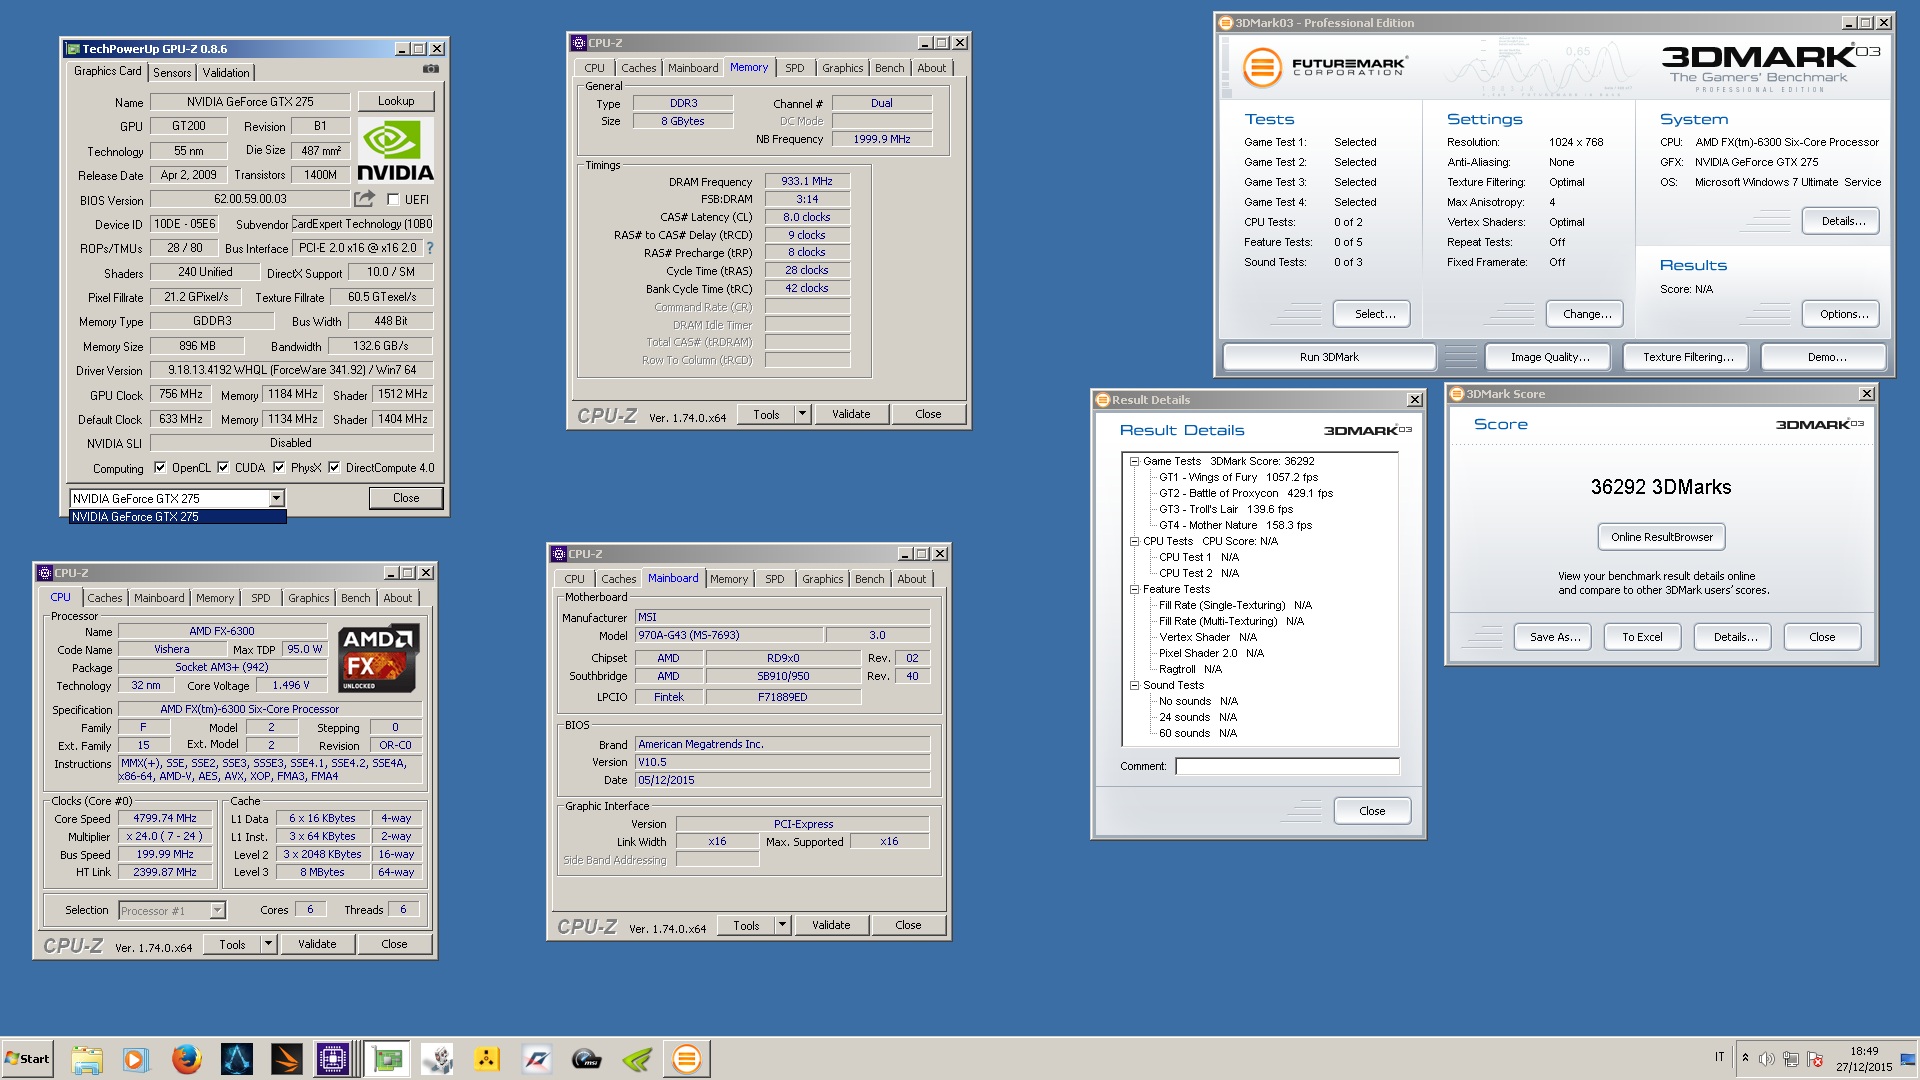
Task: Toggle the CUDA checkbox
Action: (x=223, y=468)
